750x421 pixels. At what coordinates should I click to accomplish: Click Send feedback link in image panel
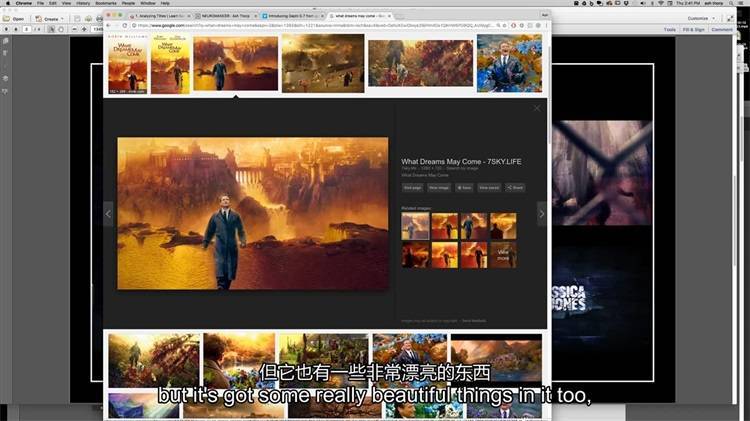(x=474, y=321)
